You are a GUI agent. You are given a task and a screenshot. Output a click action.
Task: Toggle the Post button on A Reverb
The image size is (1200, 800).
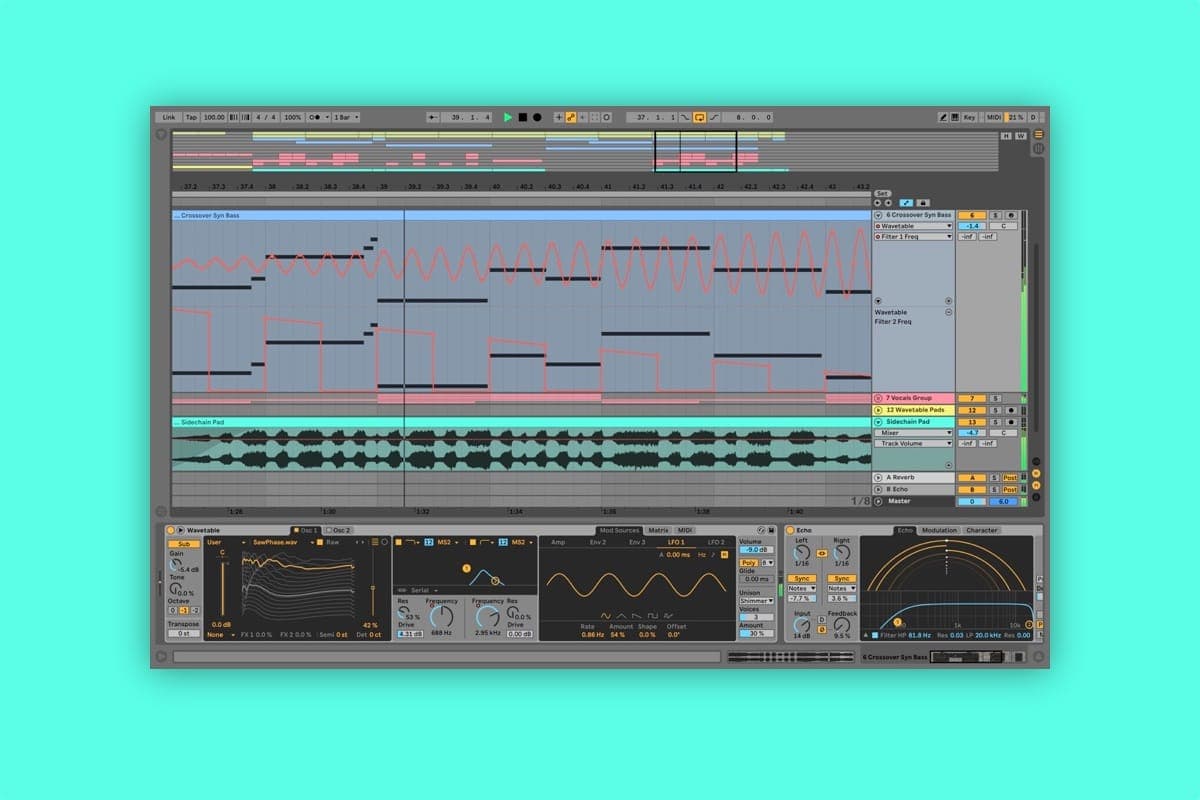[x=1010, y=478]
